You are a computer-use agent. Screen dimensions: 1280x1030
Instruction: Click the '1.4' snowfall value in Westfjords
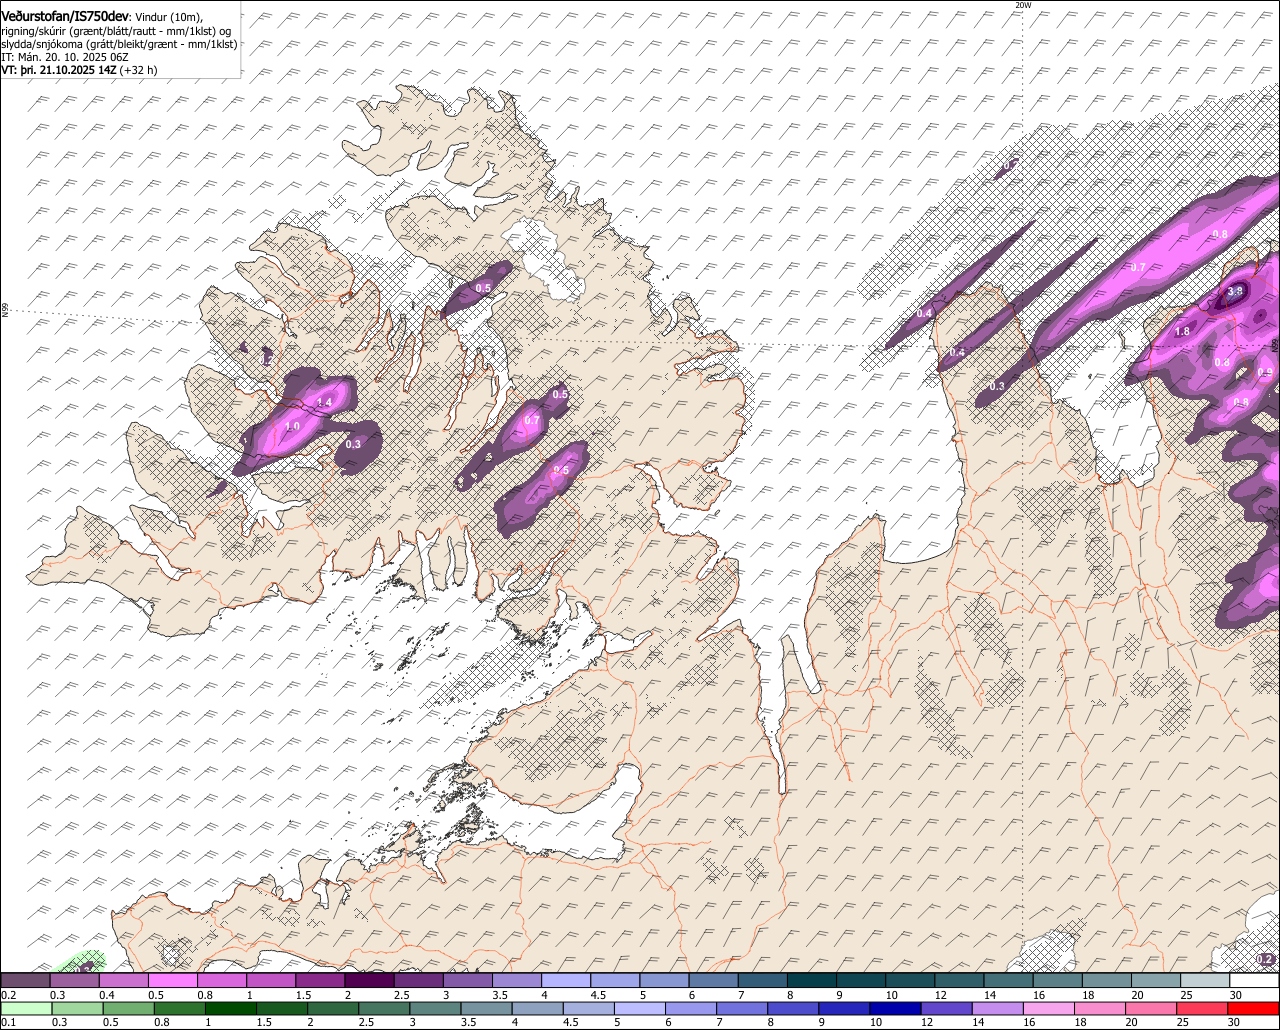pos(324,402)
